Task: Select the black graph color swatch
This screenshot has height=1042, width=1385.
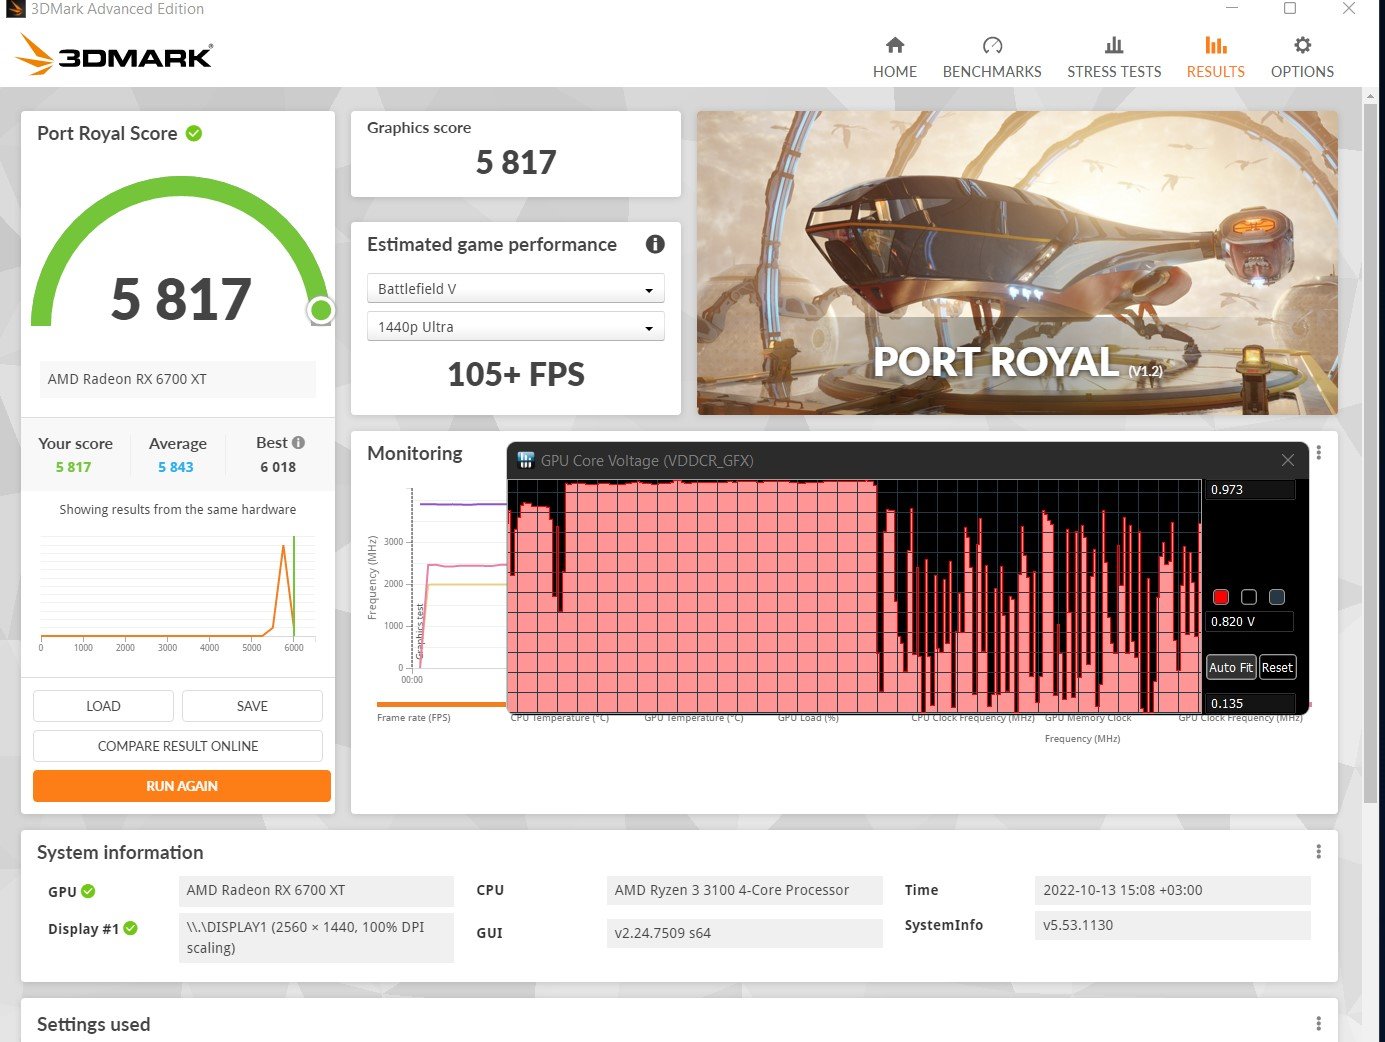Action: [1249, 597]
